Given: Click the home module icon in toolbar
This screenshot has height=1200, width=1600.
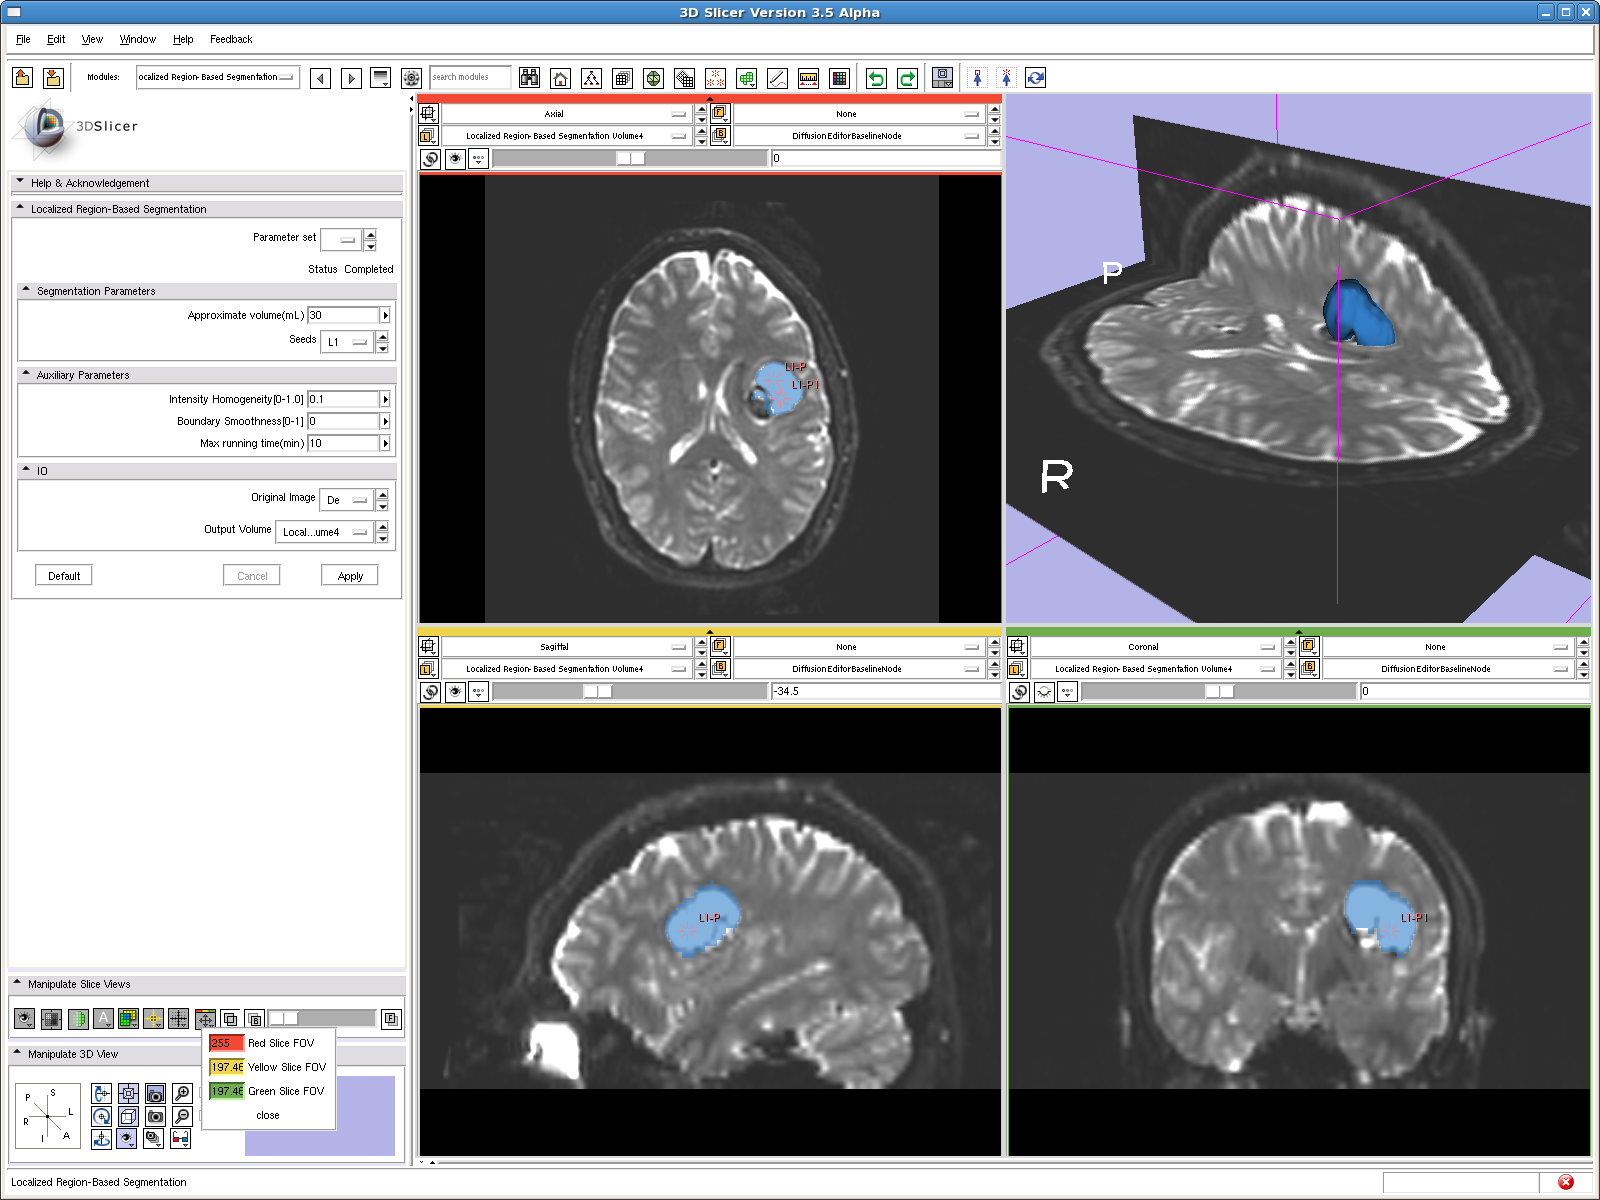Looking at the screenshot, I should click(560, 78).
